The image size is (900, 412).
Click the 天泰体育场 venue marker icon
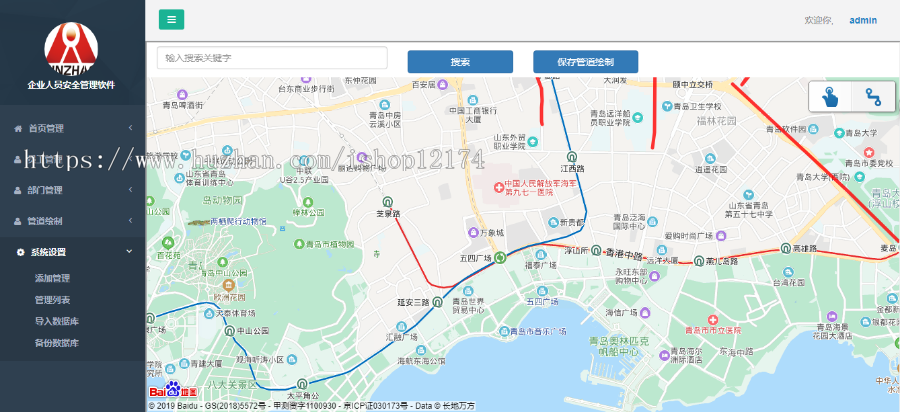coord(209,313)
